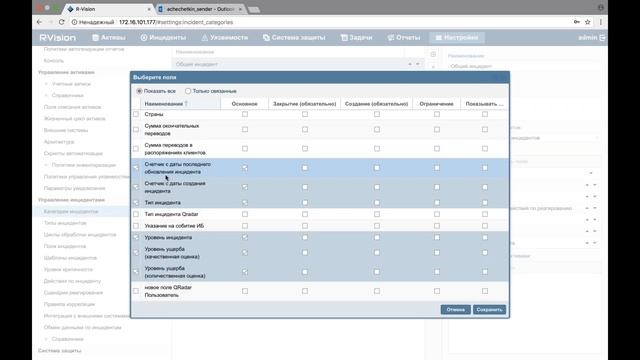Tick Основное checkbox for Сумма окончательных переводов
This screenshot has width=640, height=360.
click(x=245, y=129)
